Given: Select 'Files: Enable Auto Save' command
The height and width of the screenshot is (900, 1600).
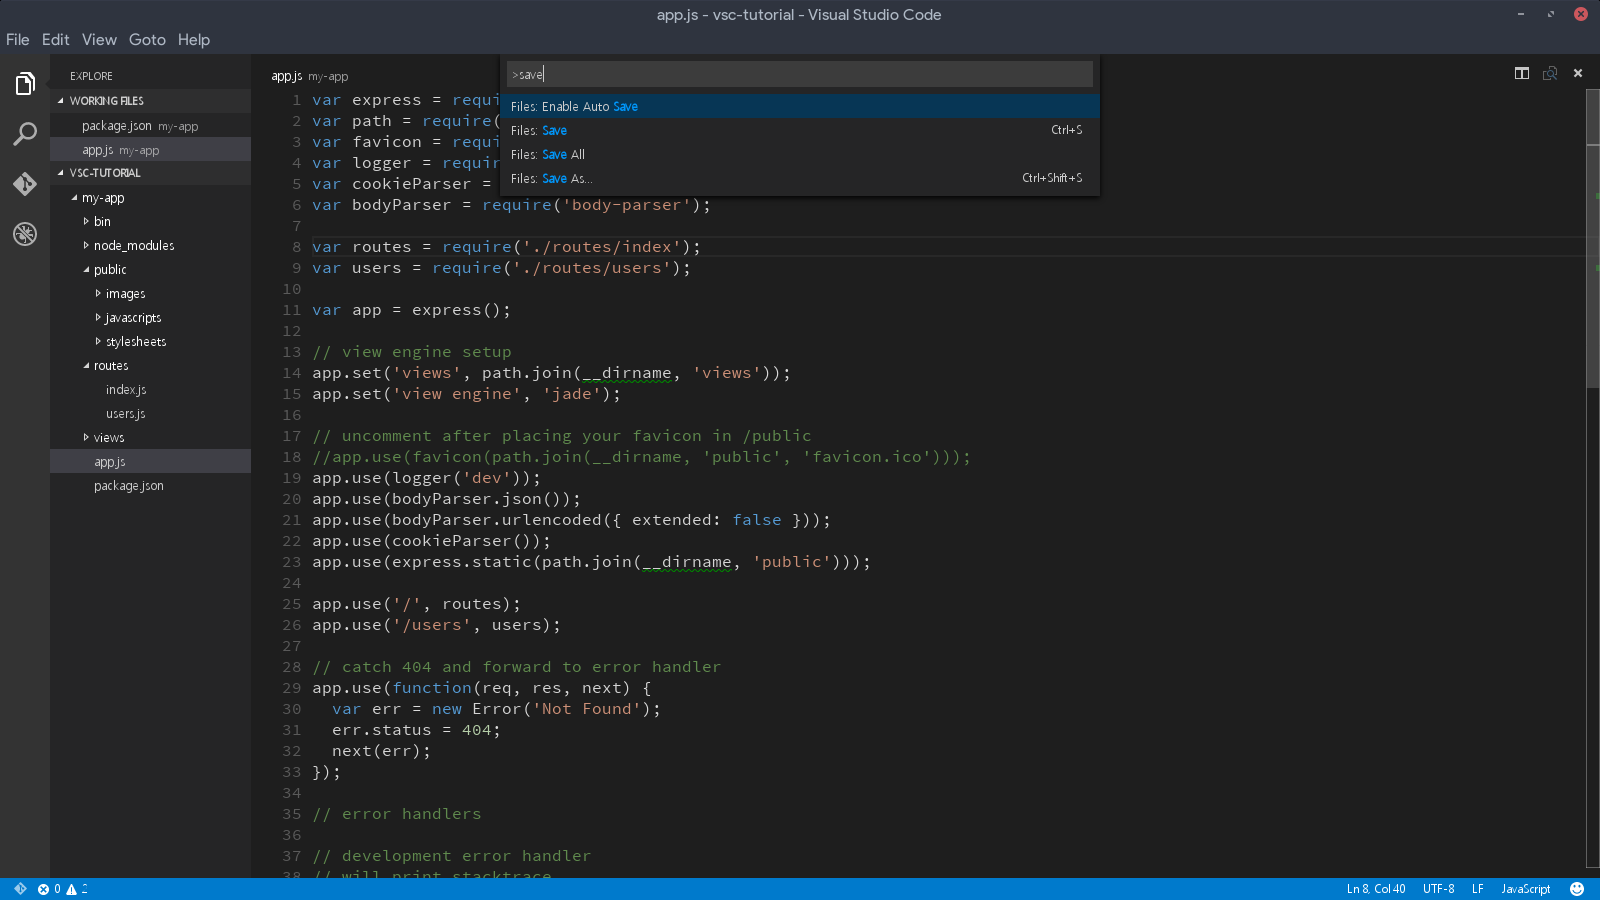Looking at the screenshot, I should [x=800, y=106].
